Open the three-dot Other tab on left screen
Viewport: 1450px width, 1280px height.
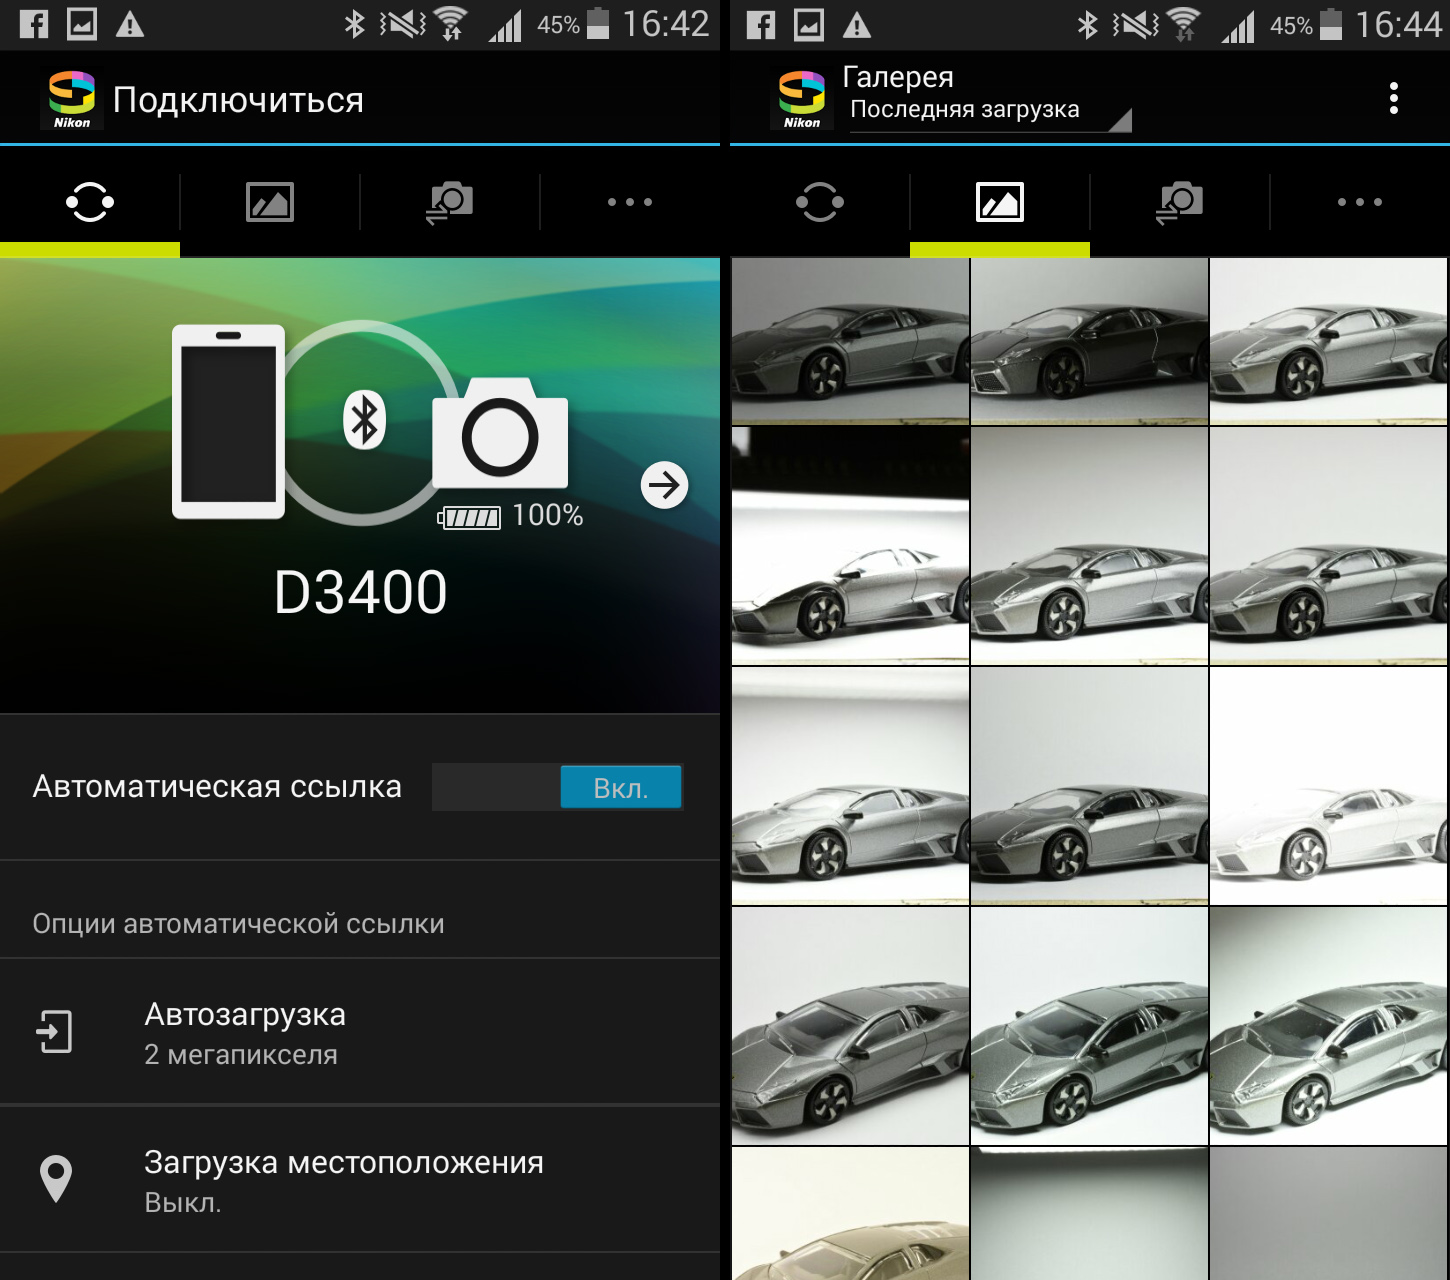630,202
